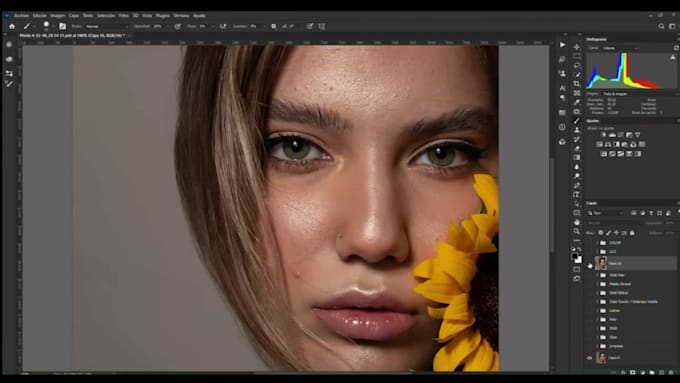680x383 pixels.
Task: Expand the Limpieza layer group
Action: pos(597,346)
